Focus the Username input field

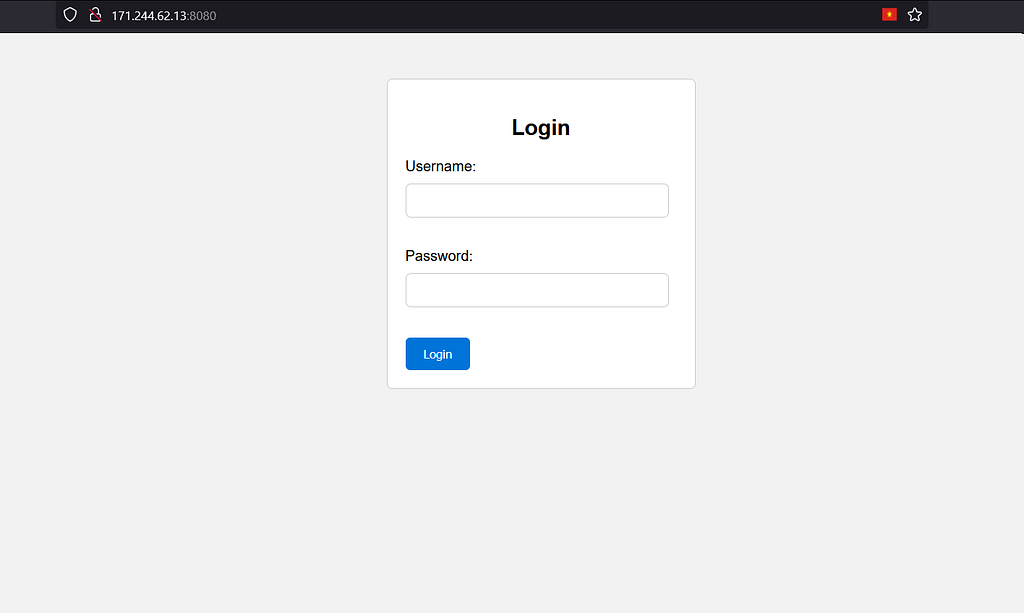pos(537,200)
